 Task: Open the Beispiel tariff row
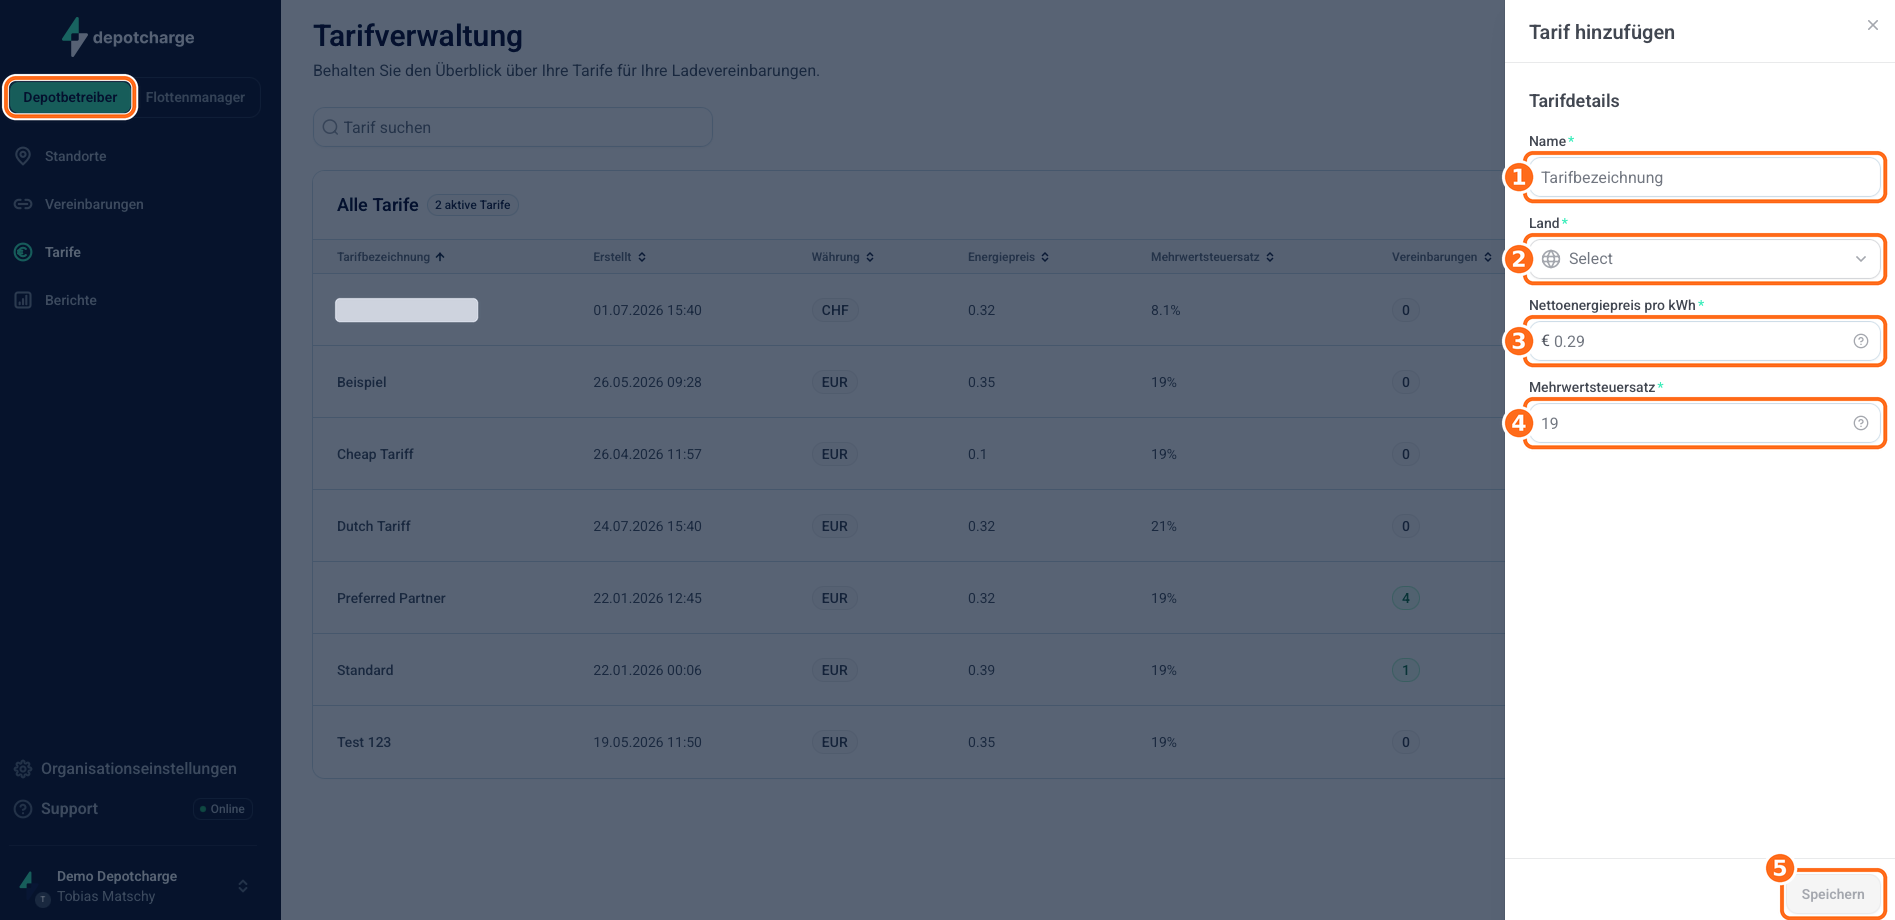point(908,382)
